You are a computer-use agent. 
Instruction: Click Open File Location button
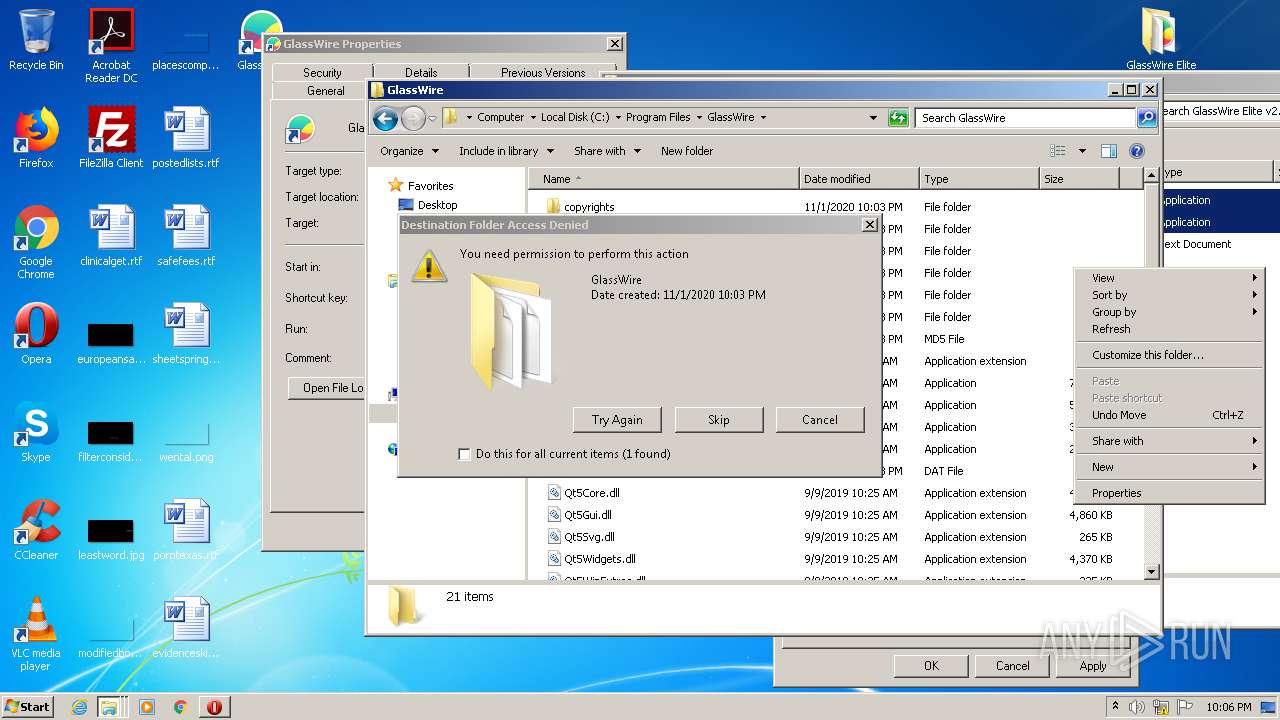[327, 388]
